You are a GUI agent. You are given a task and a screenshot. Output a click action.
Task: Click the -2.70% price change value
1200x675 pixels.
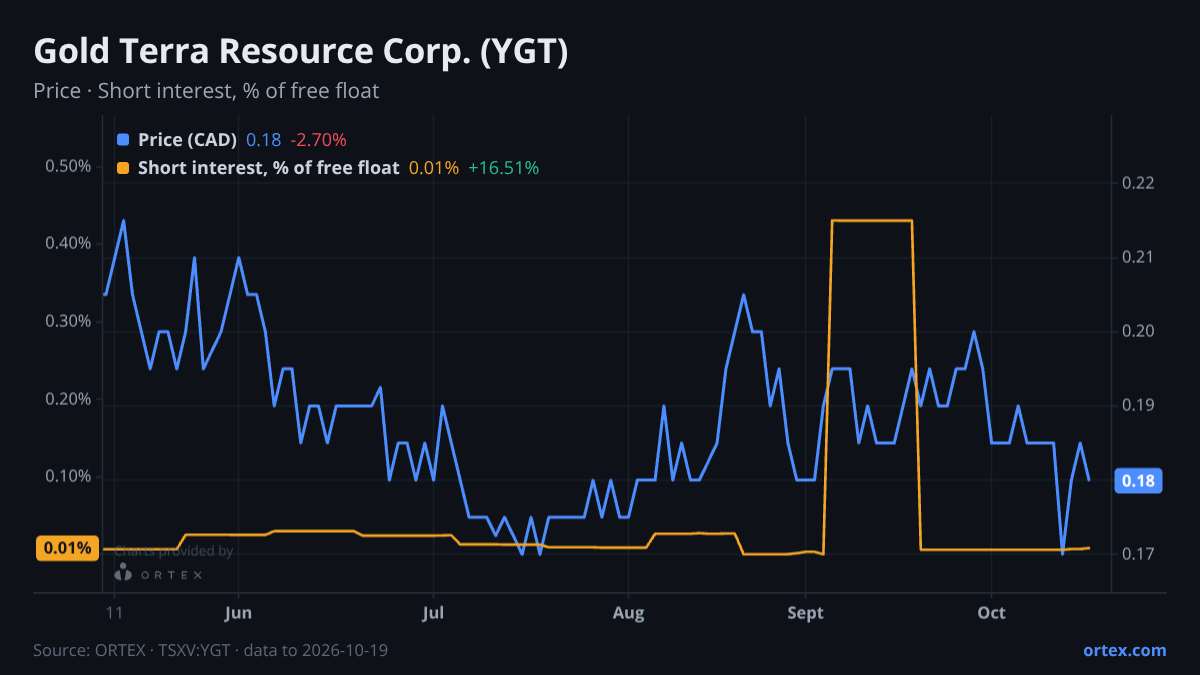319,140
